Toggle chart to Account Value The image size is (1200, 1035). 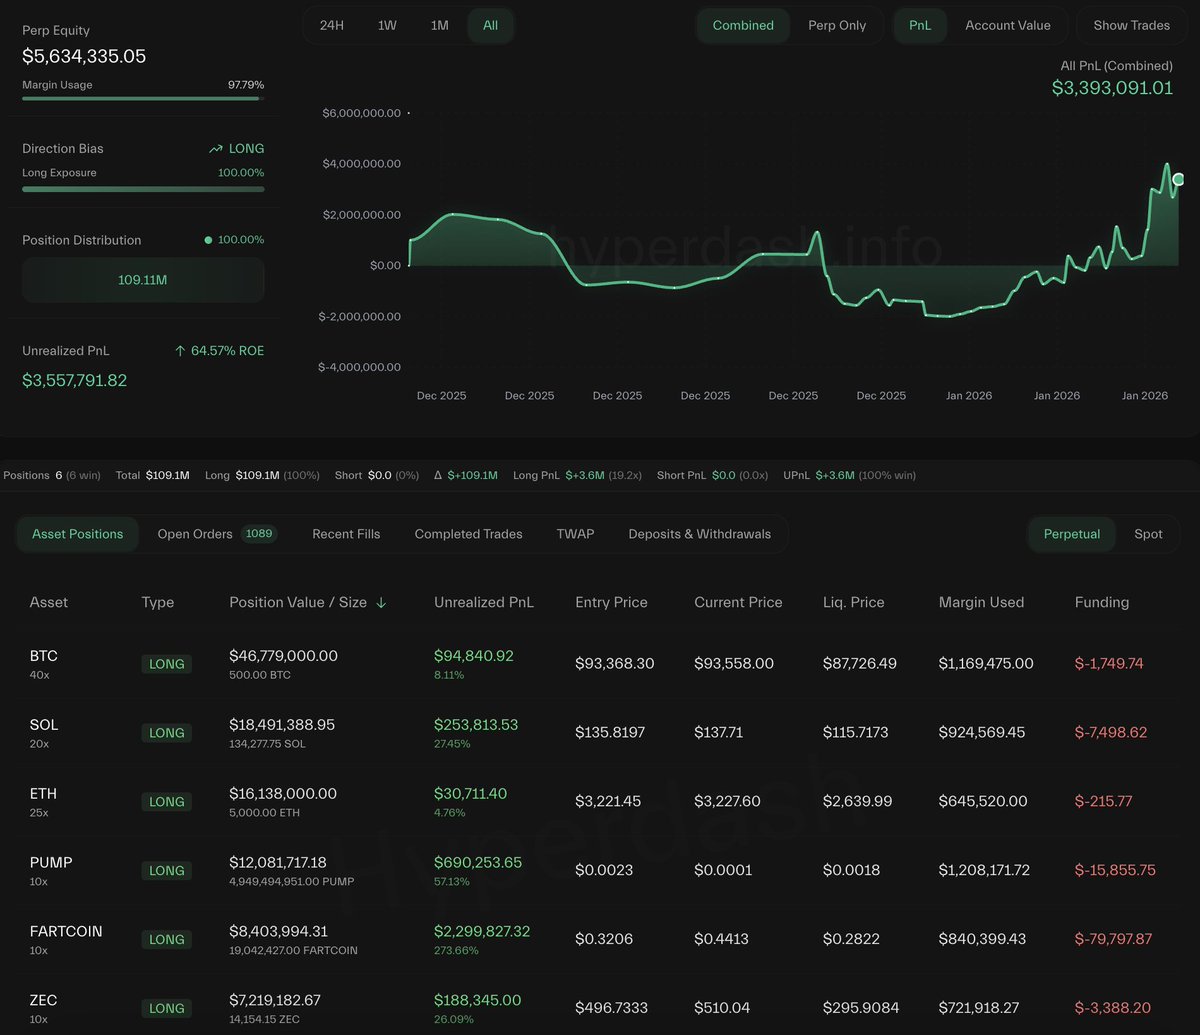[1007, 25]
